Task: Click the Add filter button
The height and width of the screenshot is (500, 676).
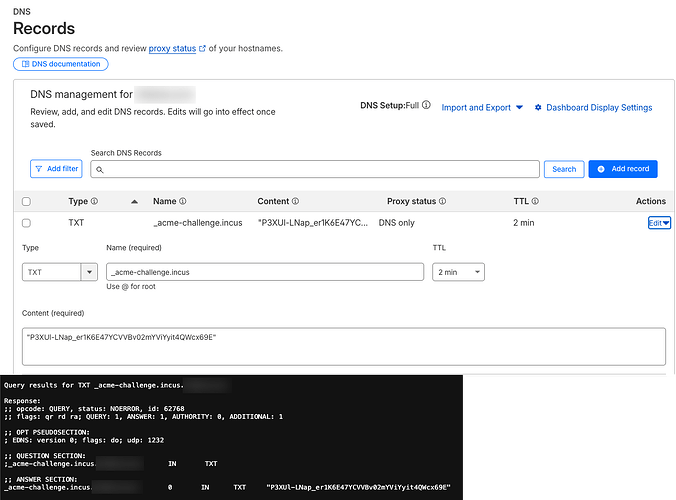Action: pos(56,169)
